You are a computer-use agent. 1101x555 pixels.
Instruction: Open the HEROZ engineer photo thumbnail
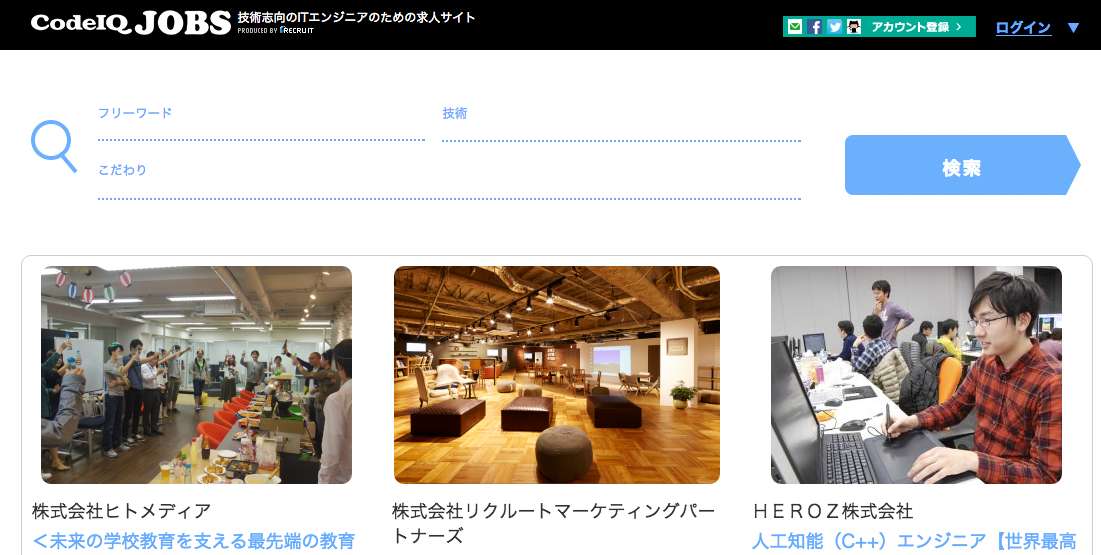[x=916, y=374]
